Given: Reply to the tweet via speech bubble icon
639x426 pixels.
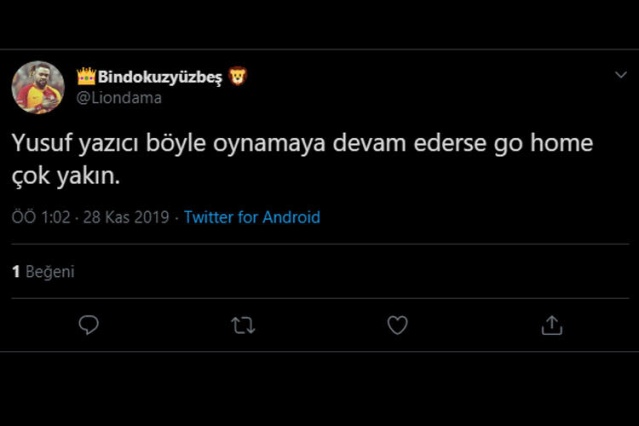Looking at the screenshot, I should click(88, 325).
